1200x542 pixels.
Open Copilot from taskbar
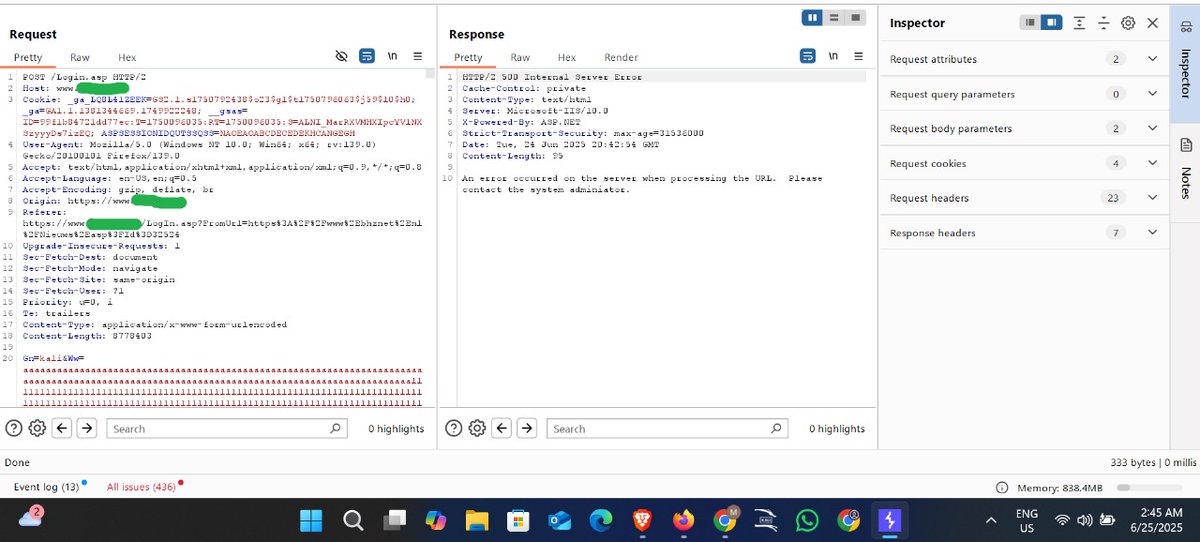pyautogui.click(x=436, y=520)
